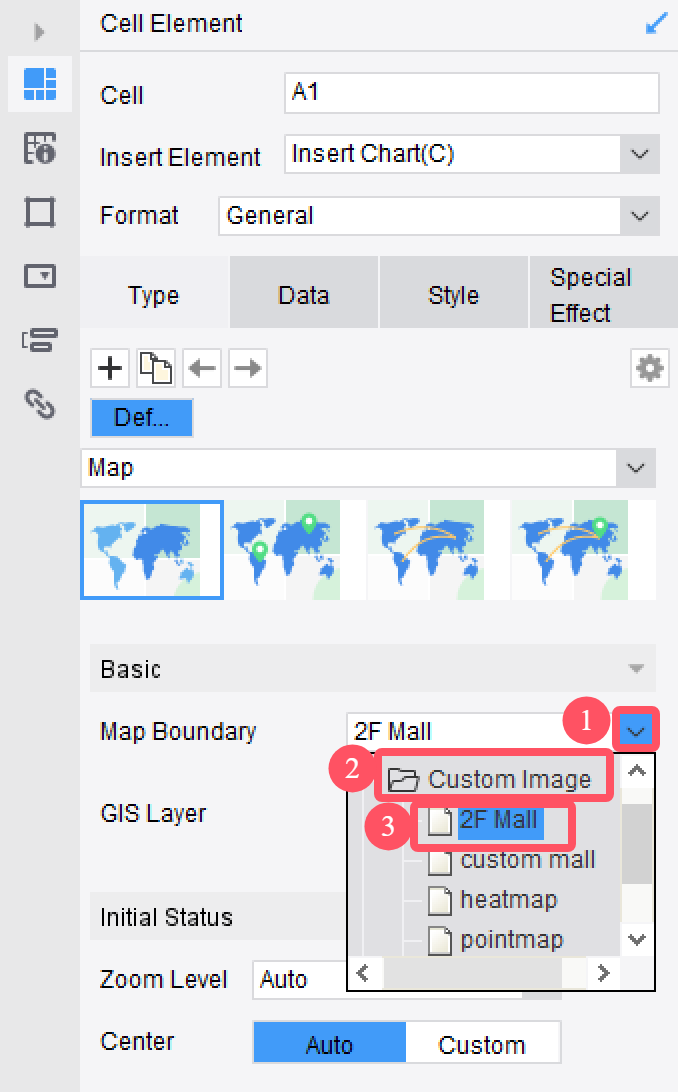
Task: Move chart right with right arrow
Action: coord(248,368)
